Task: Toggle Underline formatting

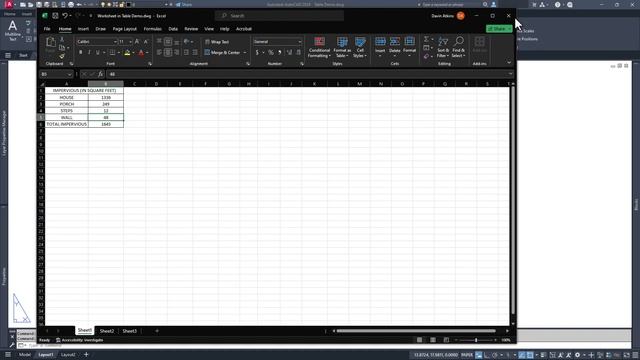Action: click(x=98, y=53)
